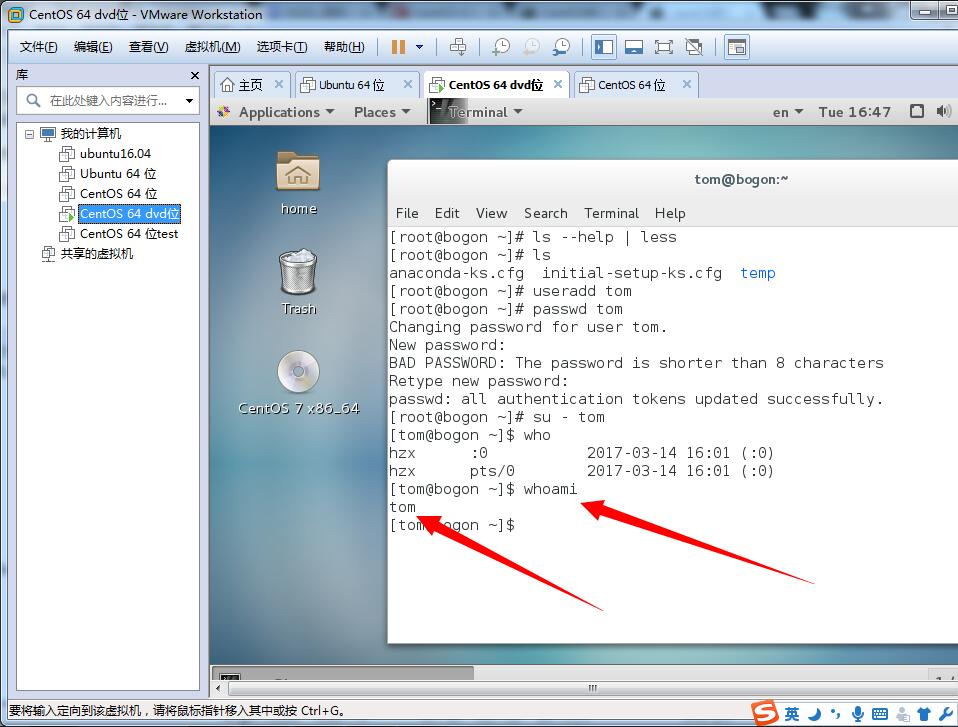Image resolution: width=958 pixels, height=727 pixels.
Task: Open the terminal Terminal menu
Action: coord(611,213)
